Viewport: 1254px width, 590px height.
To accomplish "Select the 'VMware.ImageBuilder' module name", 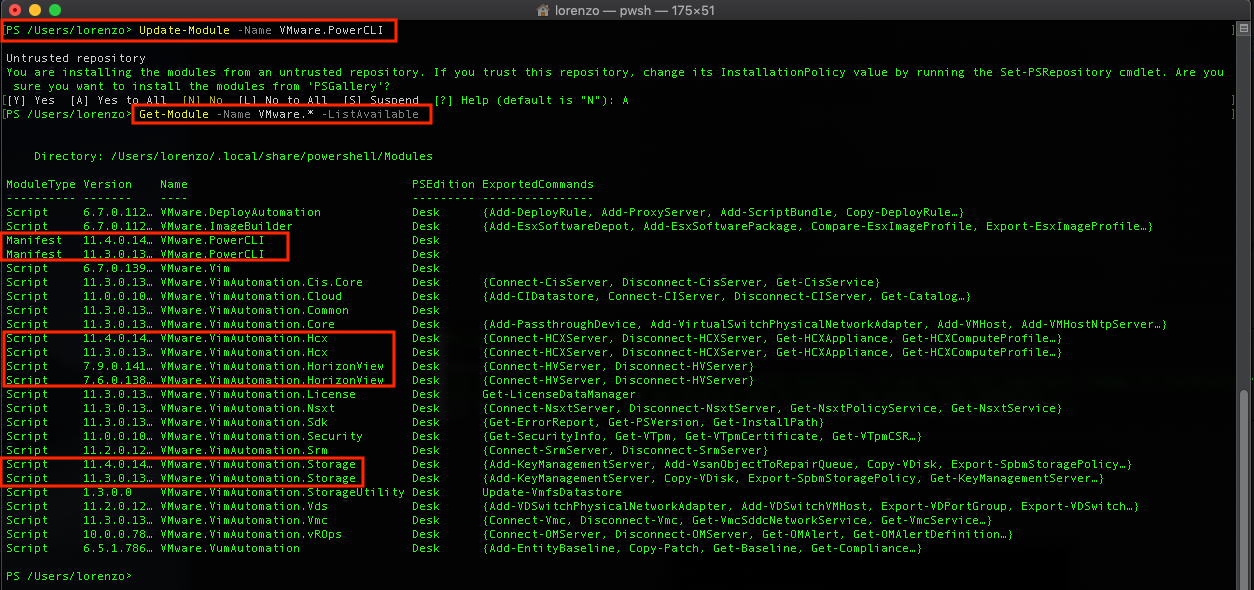I will click(226, 226).
